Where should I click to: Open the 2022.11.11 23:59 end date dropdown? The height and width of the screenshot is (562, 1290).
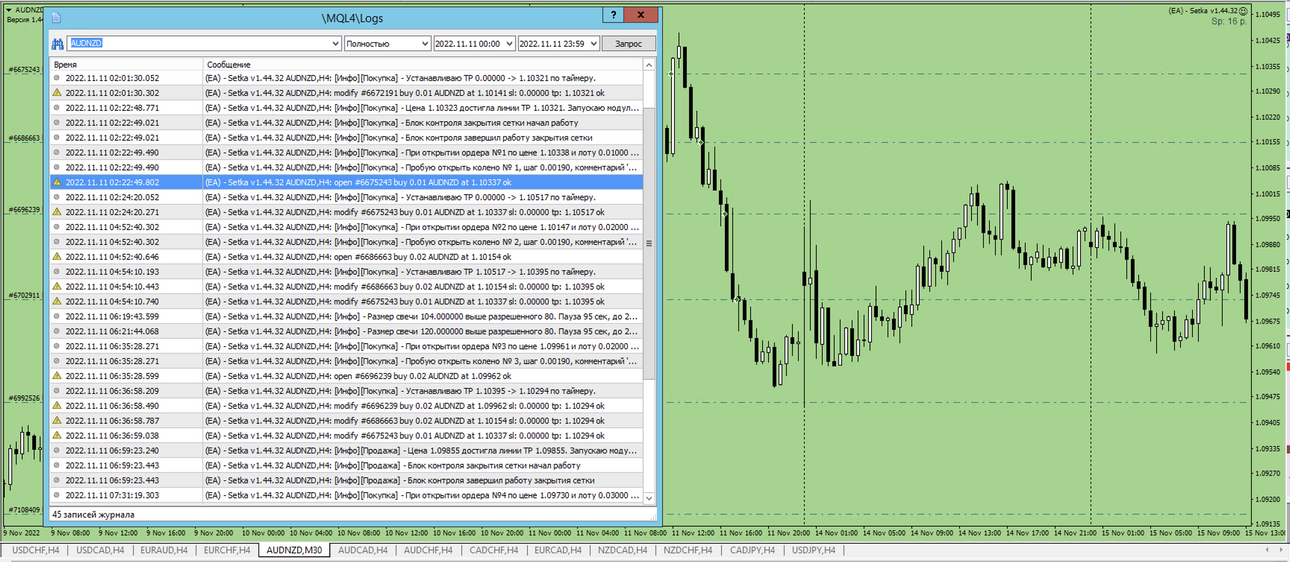593,44
